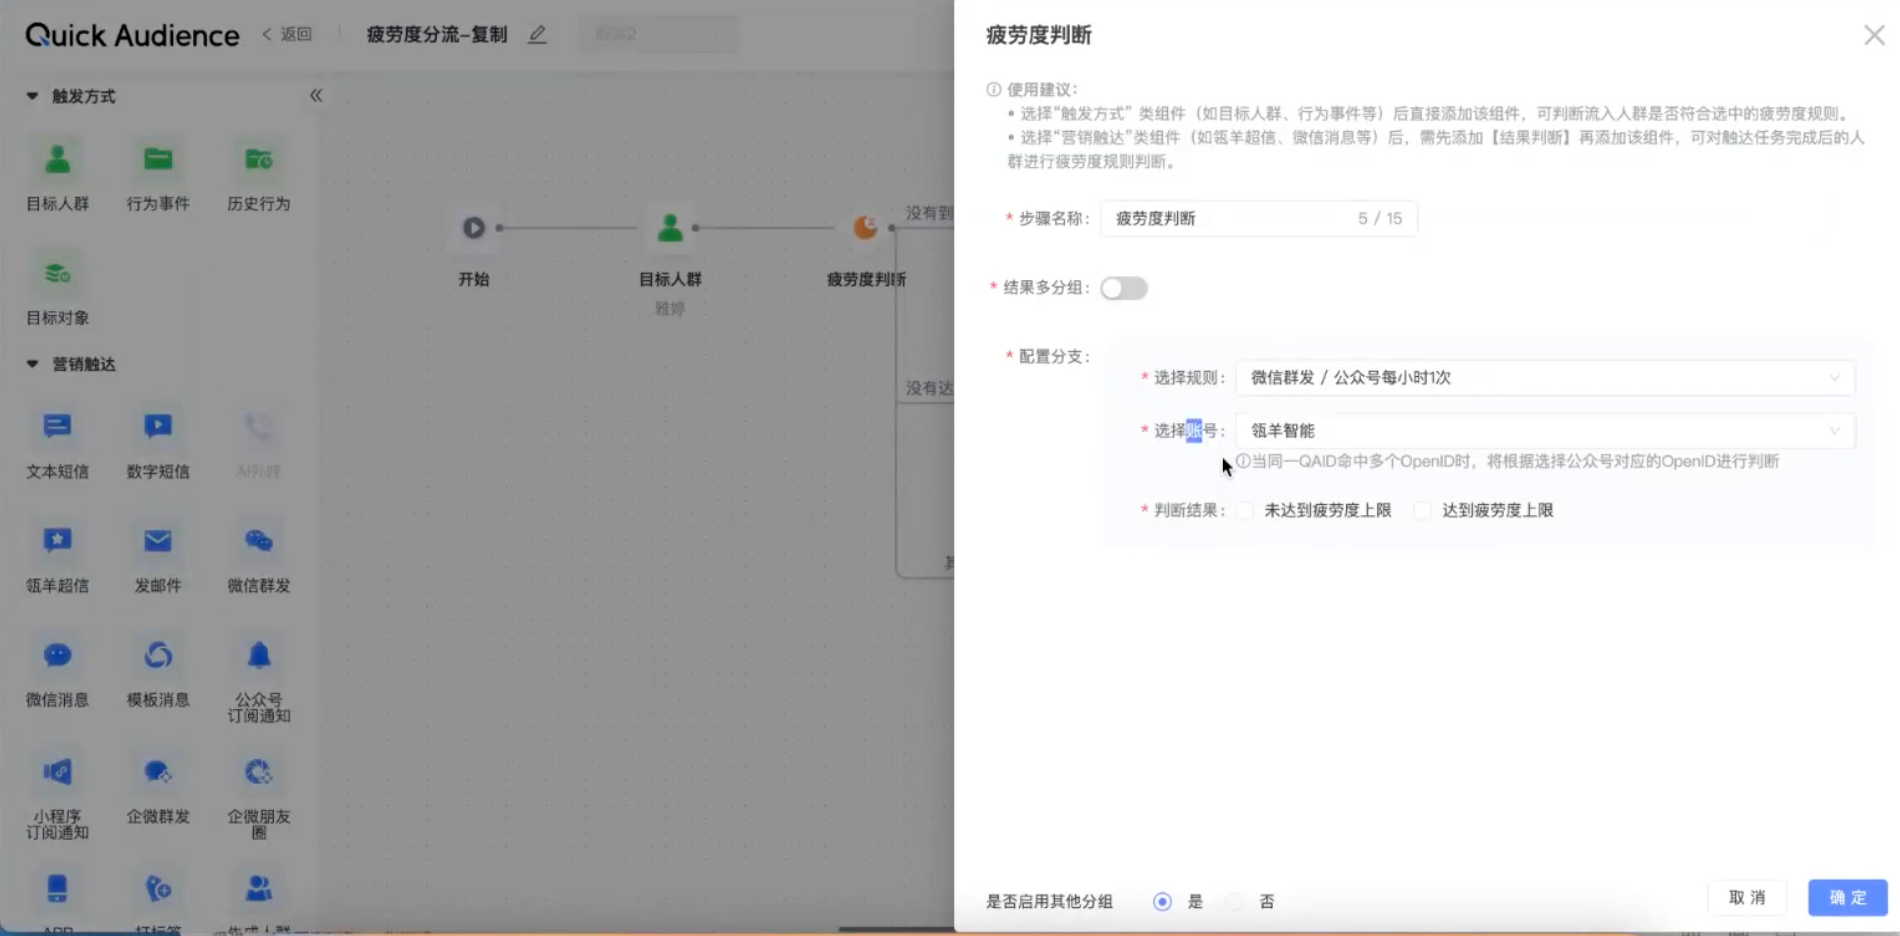
Task: Click the 步骤名称 input field
Action: tap(1258, 218)
